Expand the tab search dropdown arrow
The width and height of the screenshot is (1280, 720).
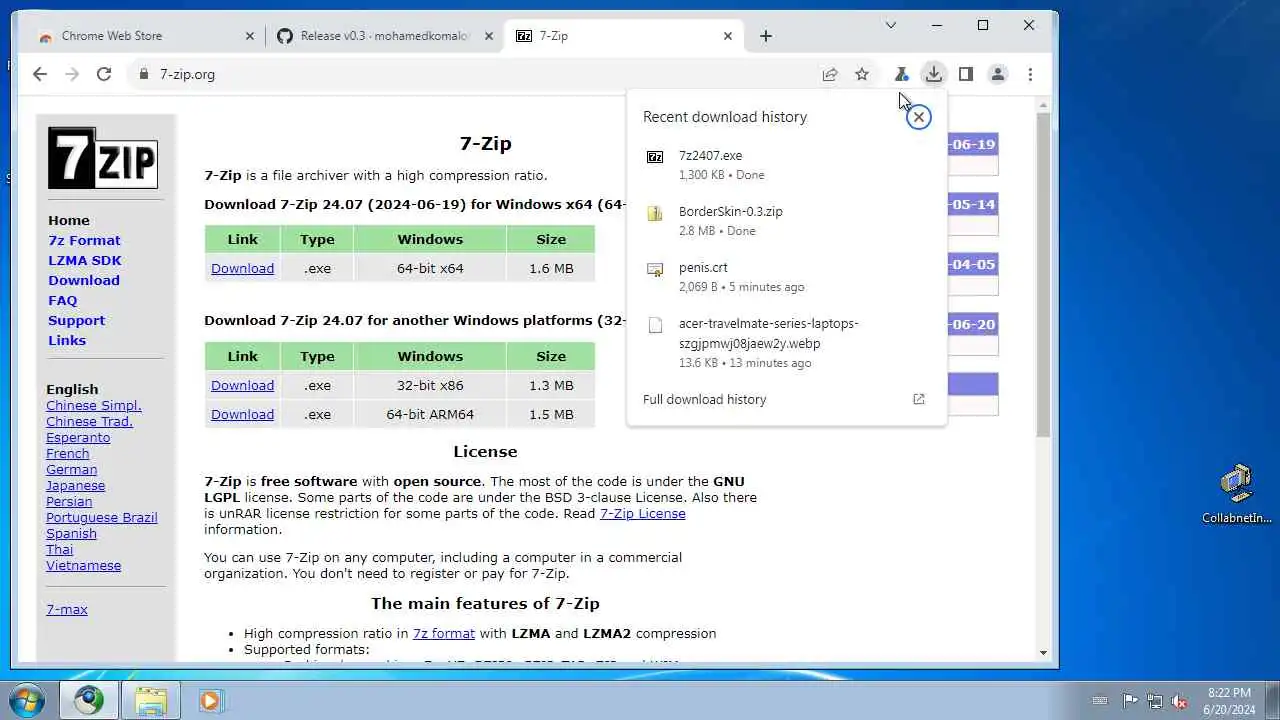coord(890,25)
